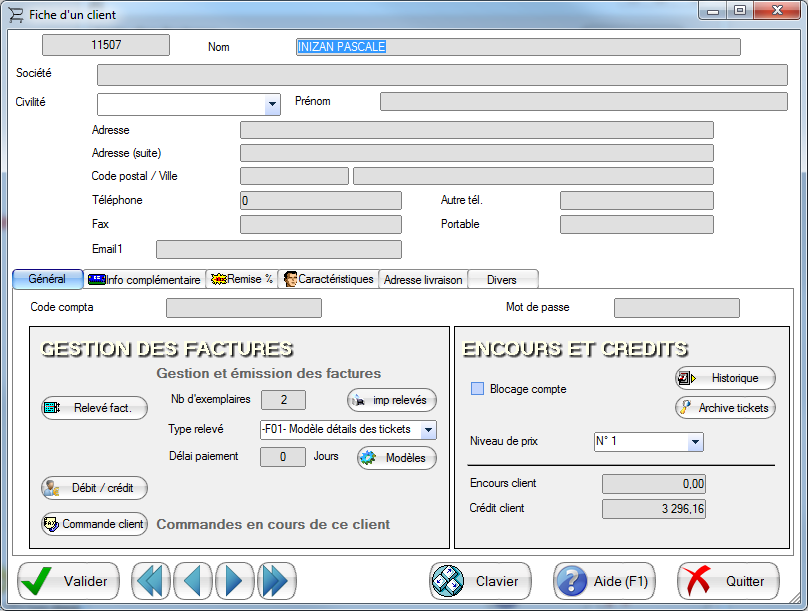Go to next client record

click(234, 581)
